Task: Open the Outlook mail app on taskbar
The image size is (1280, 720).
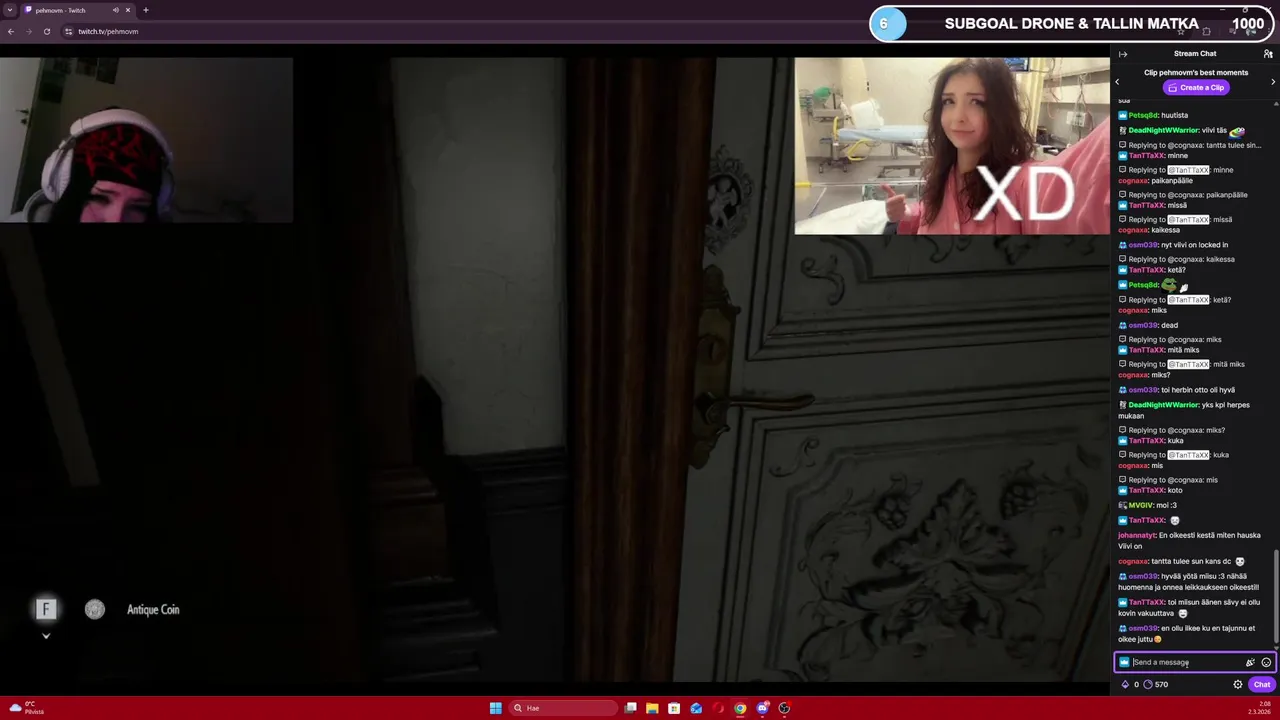Action: click(696, 708)
